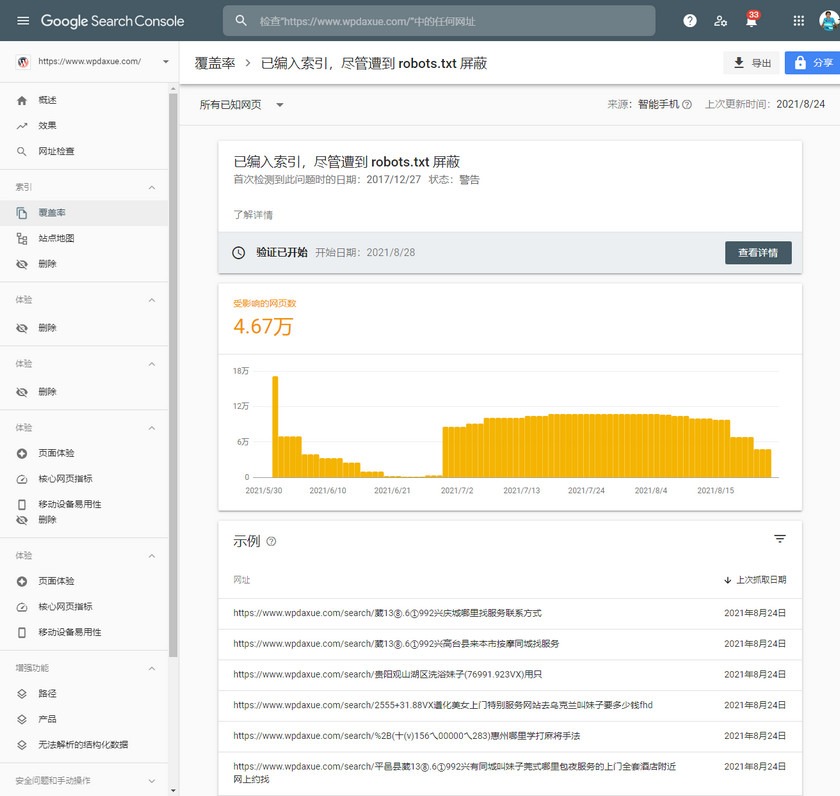Sort by 上次抓取日期 column header
Image resolution: width=840 pixels, height=796 pixels.
(755, 580)
